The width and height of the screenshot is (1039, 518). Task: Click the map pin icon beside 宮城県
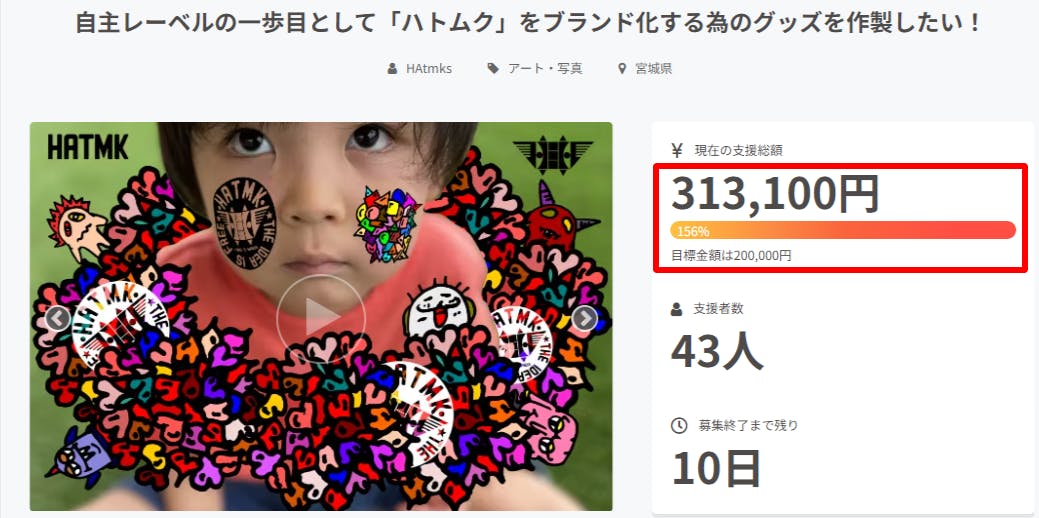pos(622,68)
